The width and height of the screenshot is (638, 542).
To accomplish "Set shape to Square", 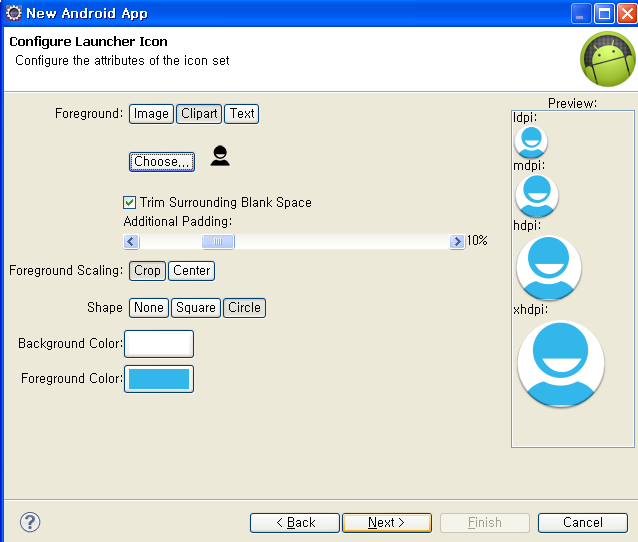I will click(x=196, y=308).
